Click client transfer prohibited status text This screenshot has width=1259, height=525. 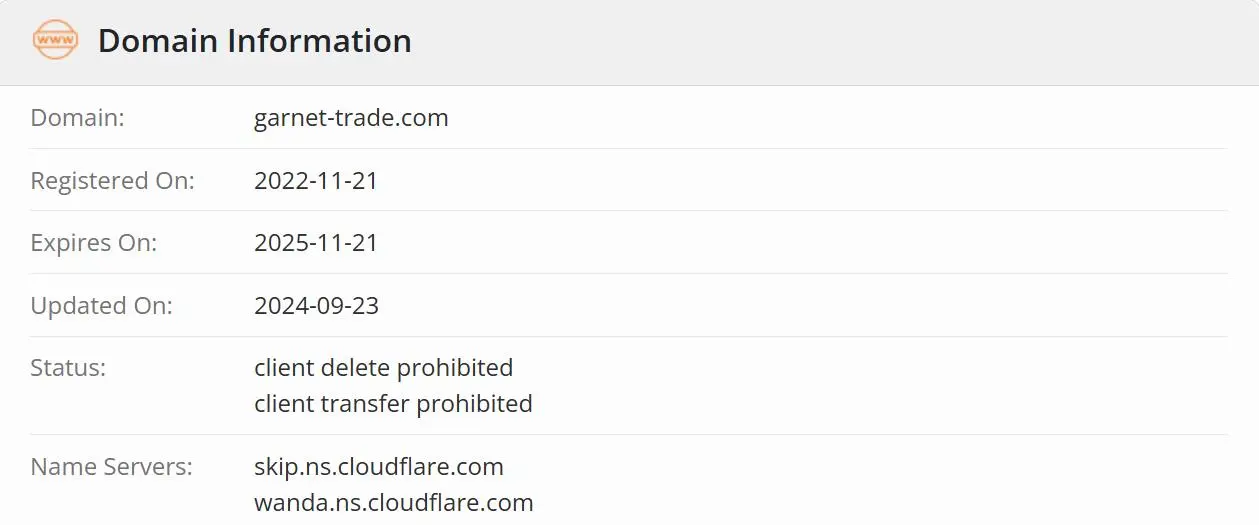(x=393, y=404)
